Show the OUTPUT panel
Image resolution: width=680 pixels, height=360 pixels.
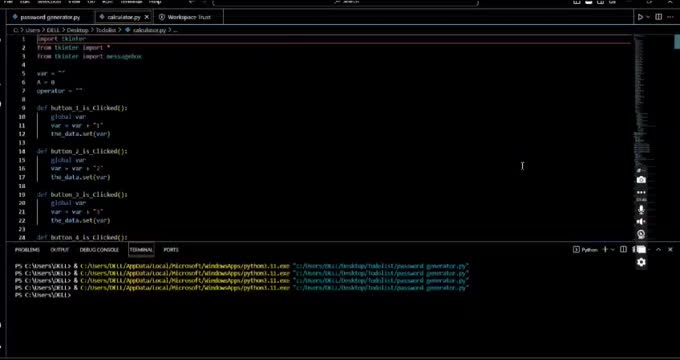pyautogui.click(x=60, y=250)
